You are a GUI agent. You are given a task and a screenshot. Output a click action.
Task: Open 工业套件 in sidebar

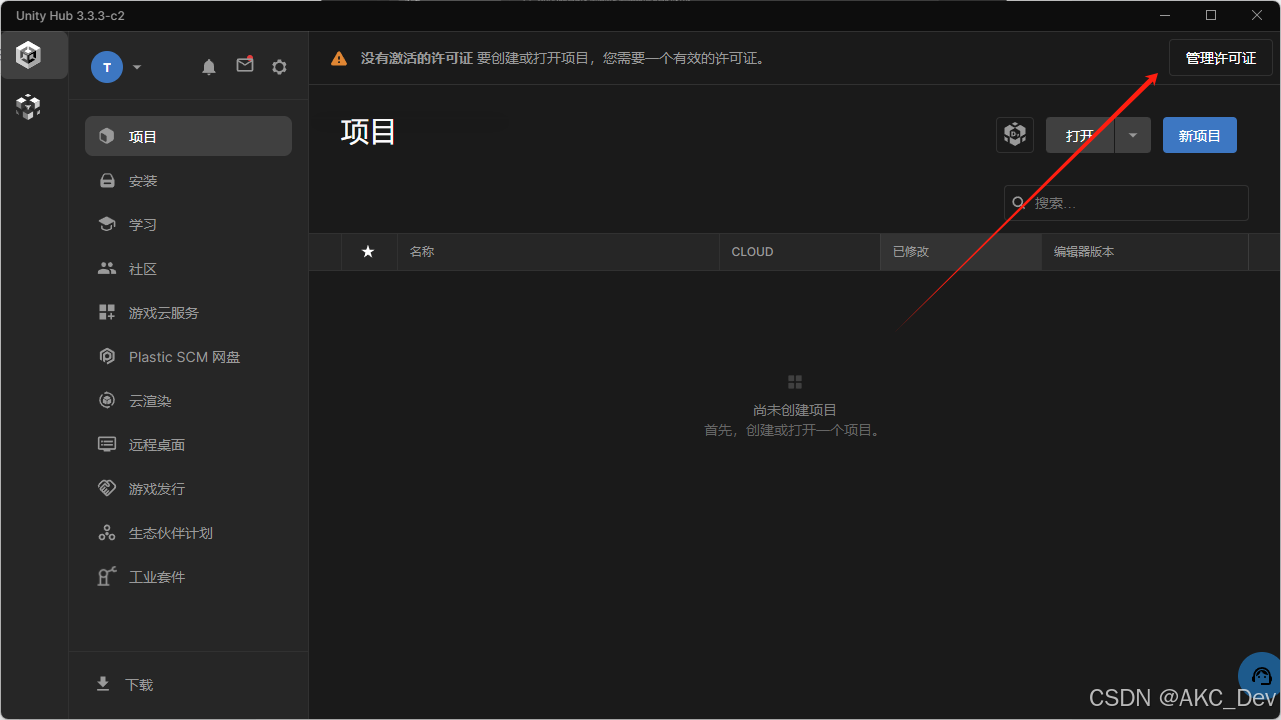[x=188, y=577]
